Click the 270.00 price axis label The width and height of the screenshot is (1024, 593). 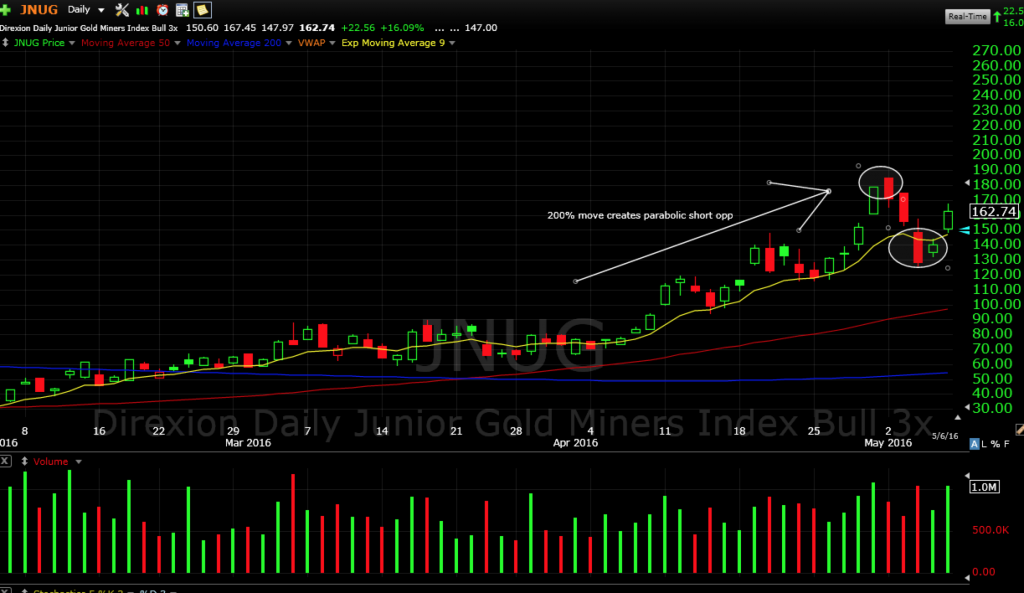(x=997, y=50)
